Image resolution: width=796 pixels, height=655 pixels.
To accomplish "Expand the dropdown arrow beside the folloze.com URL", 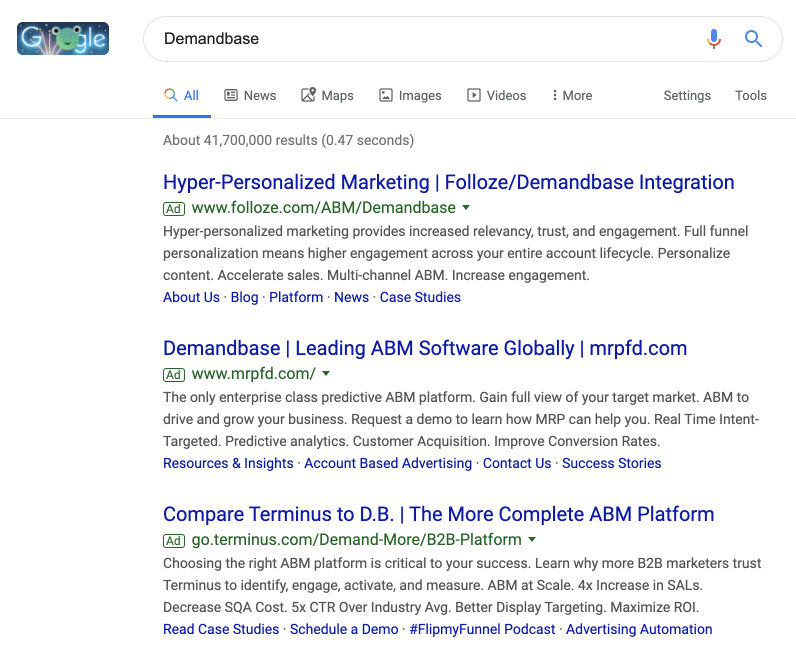I will click(466, 207).
